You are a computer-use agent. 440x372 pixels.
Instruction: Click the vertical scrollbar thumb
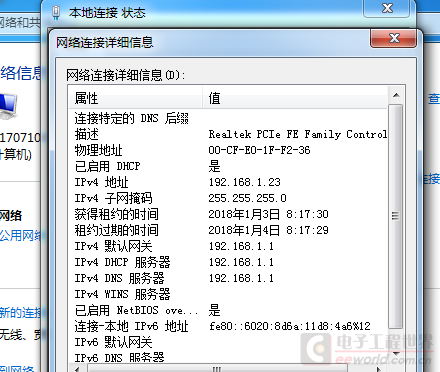point(396,216)
